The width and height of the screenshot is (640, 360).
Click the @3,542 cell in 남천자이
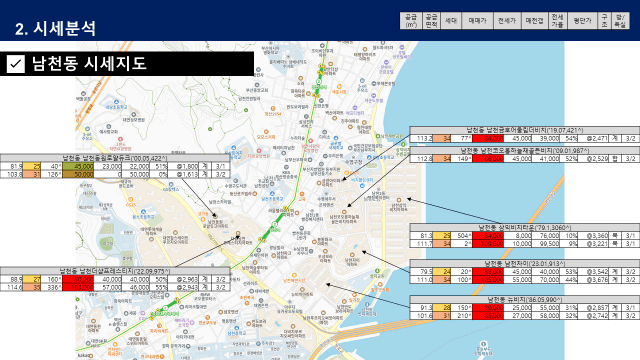[x=594, y=271]
